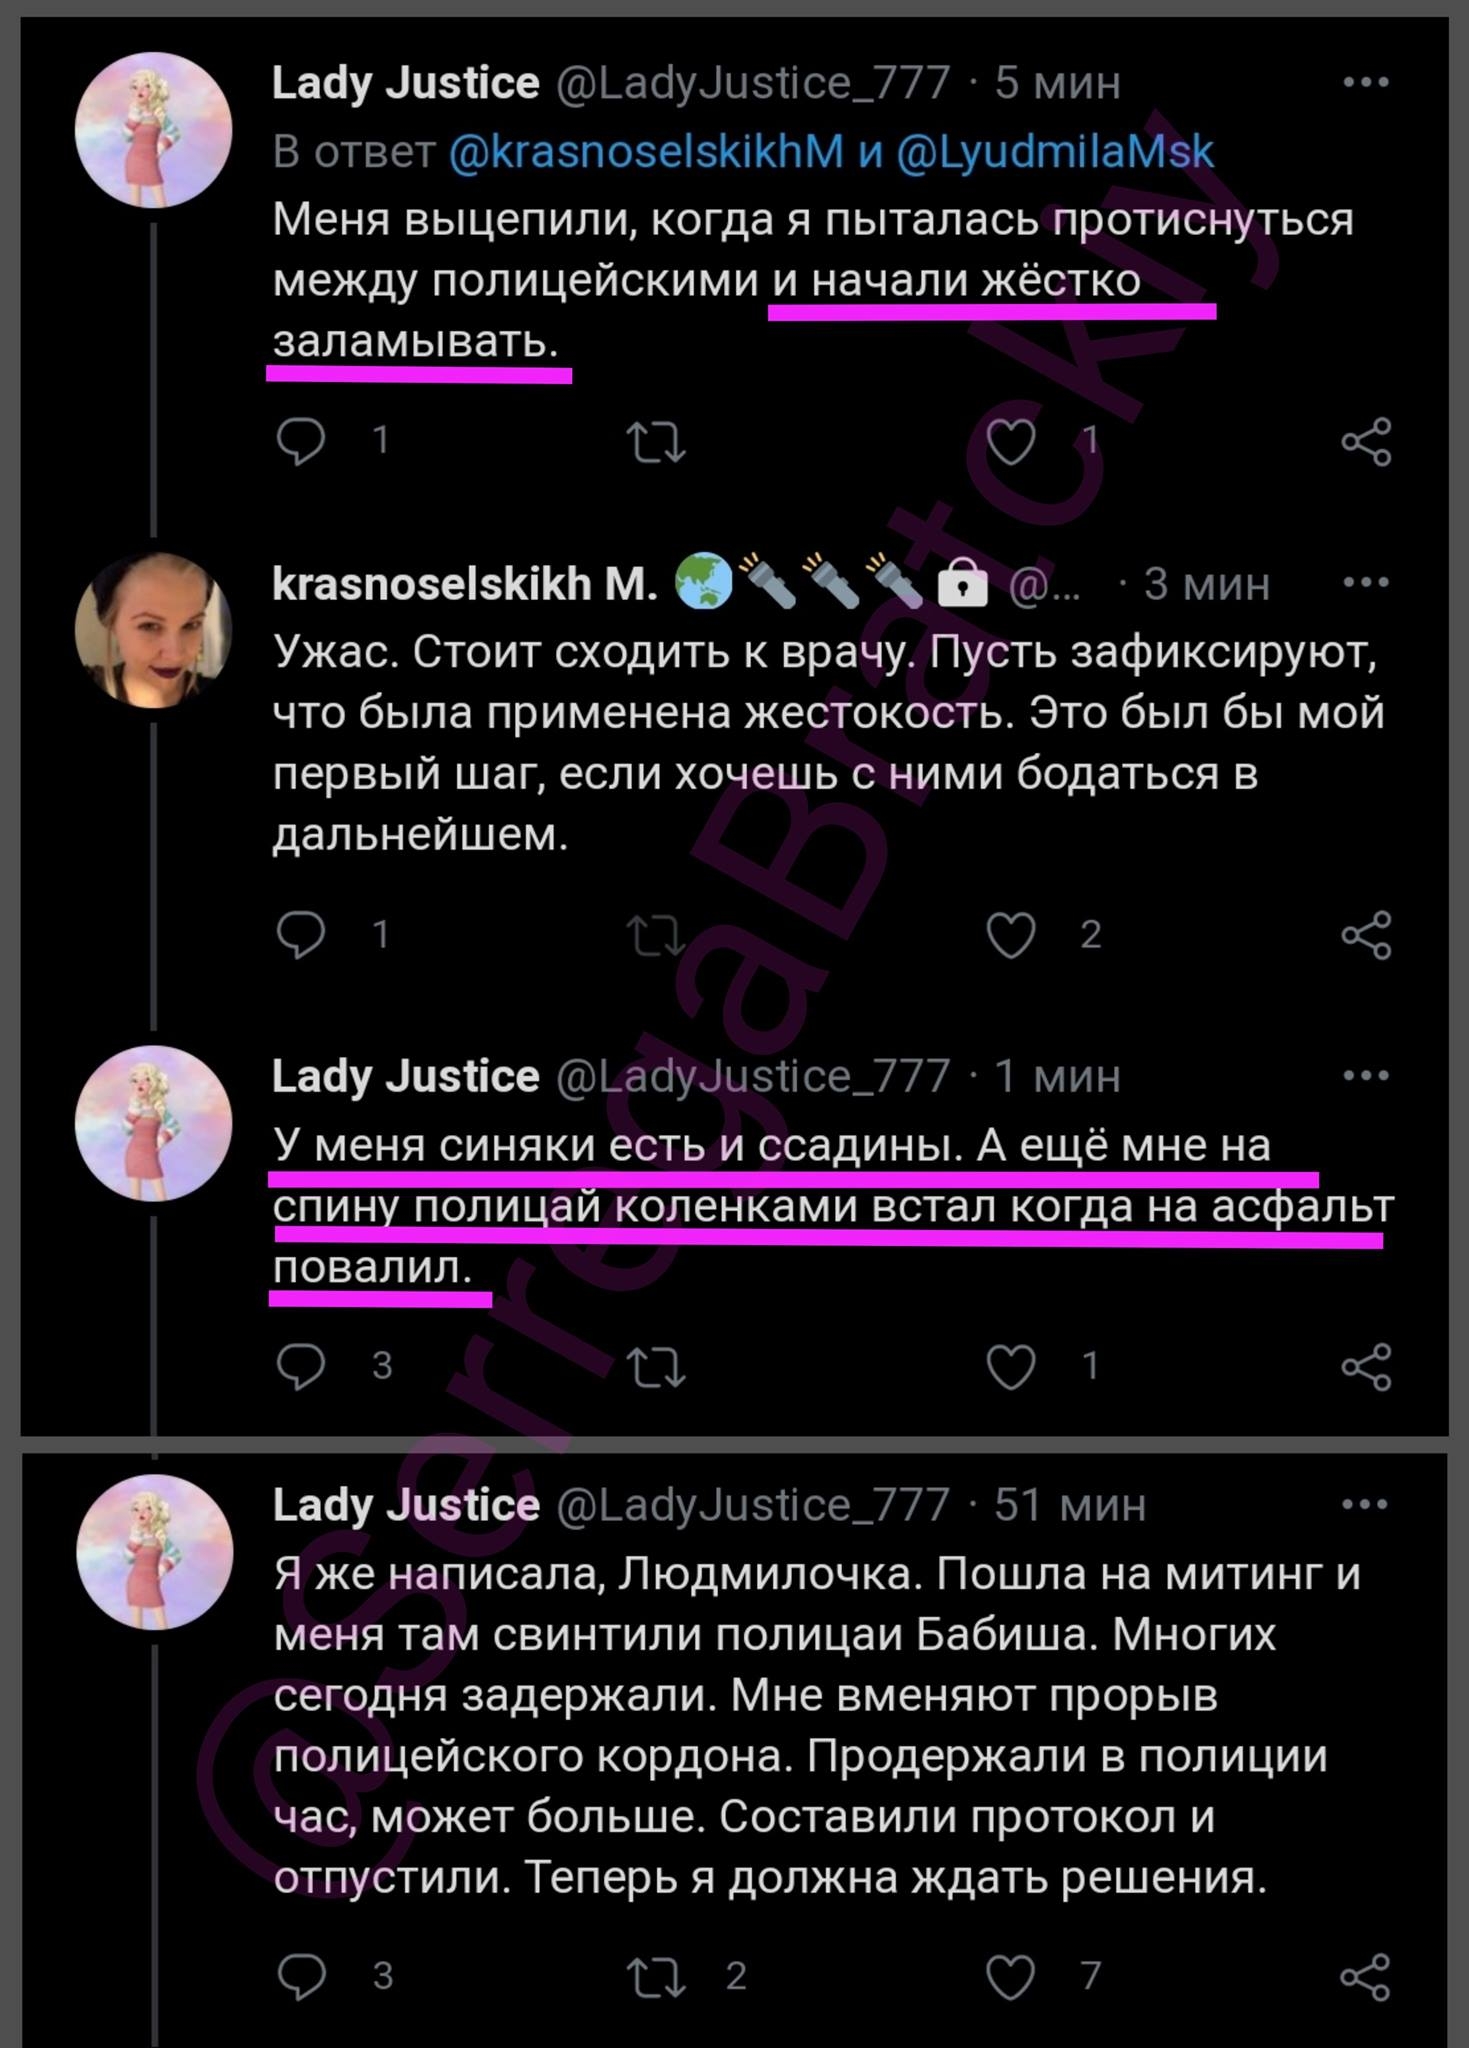Reply to the first Lady Justice tweet

(x=300, y=441)
